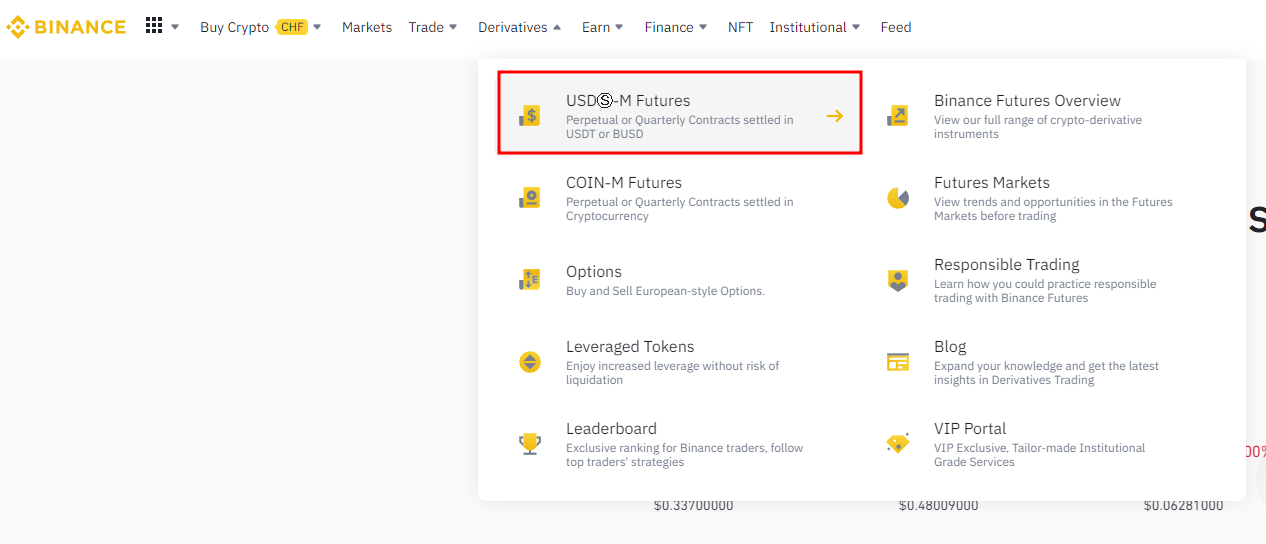Expand the Institutional dropdown arrow
Screen dimensions: 1266x544
pos(856,27)
